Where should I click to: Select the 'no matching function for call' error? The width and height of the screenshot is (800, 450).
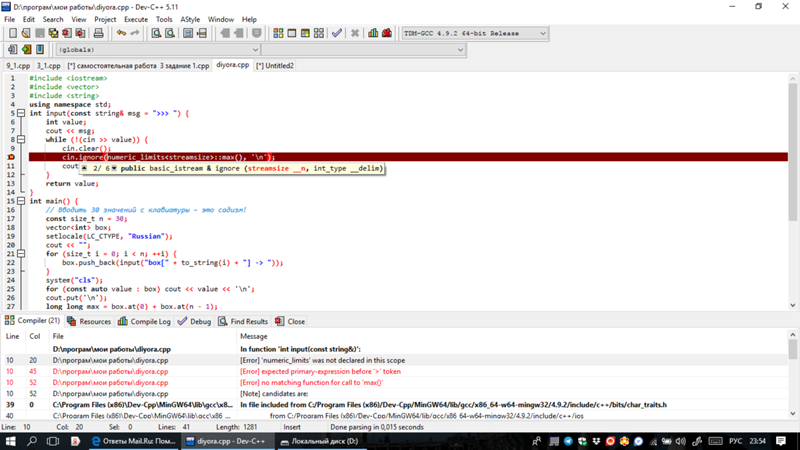tap(395, 383)
